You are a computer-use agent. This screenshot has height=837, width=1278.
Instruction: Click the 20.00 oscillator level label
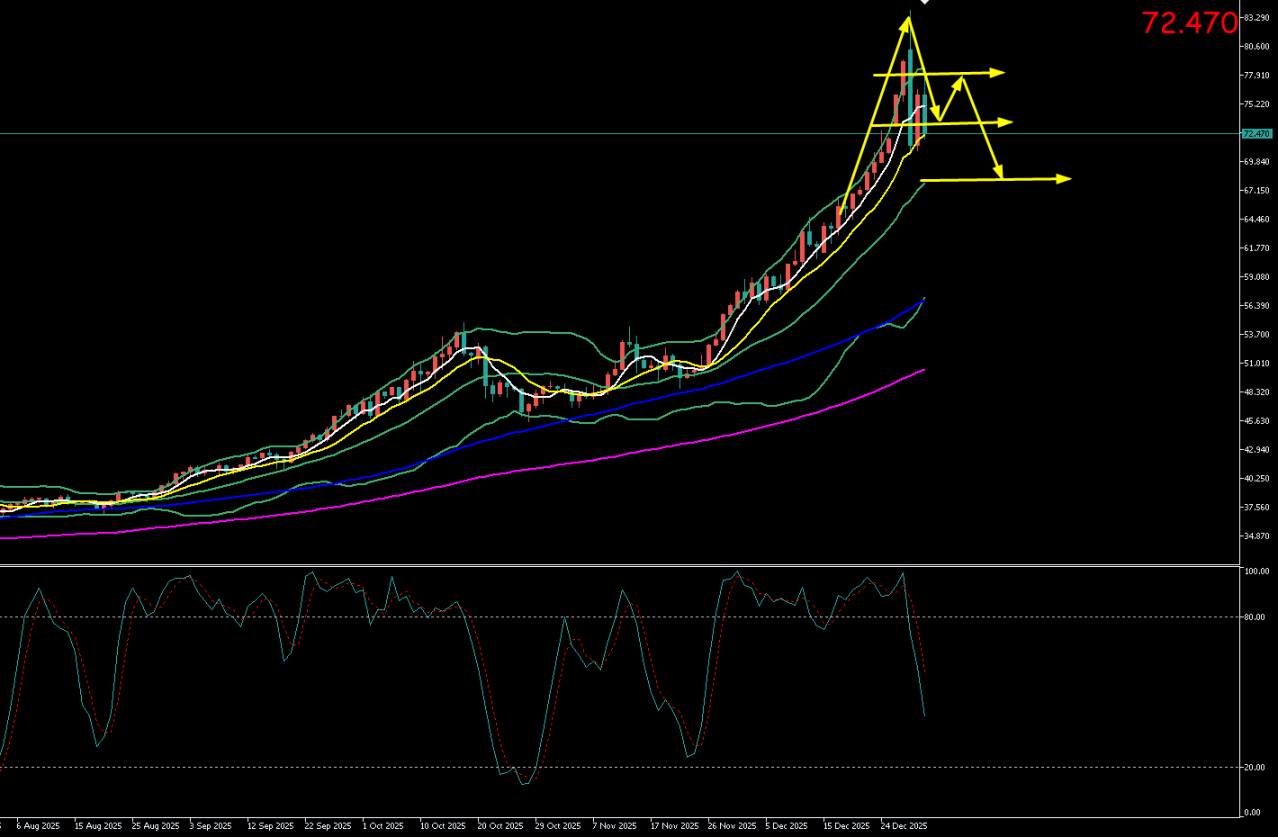pos(1253,767)
